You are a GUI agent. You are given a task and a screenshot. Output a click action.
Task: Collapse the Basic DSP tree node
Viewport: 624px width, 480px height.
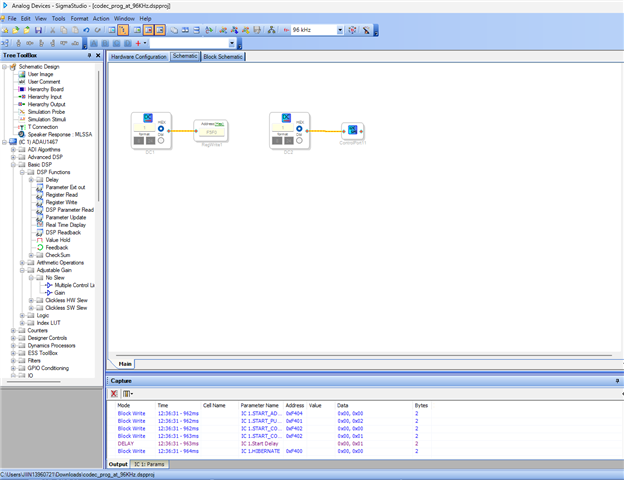click(13, 164)
